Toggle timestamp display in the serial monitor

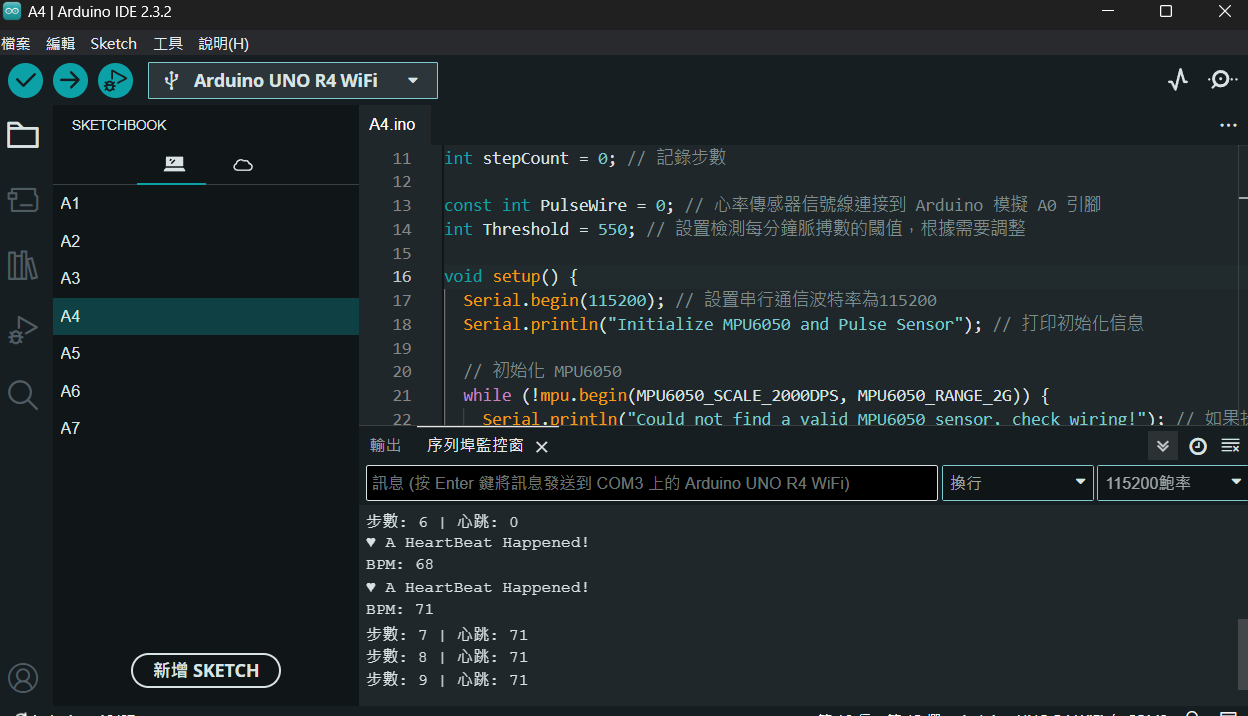coord(1197,446)
